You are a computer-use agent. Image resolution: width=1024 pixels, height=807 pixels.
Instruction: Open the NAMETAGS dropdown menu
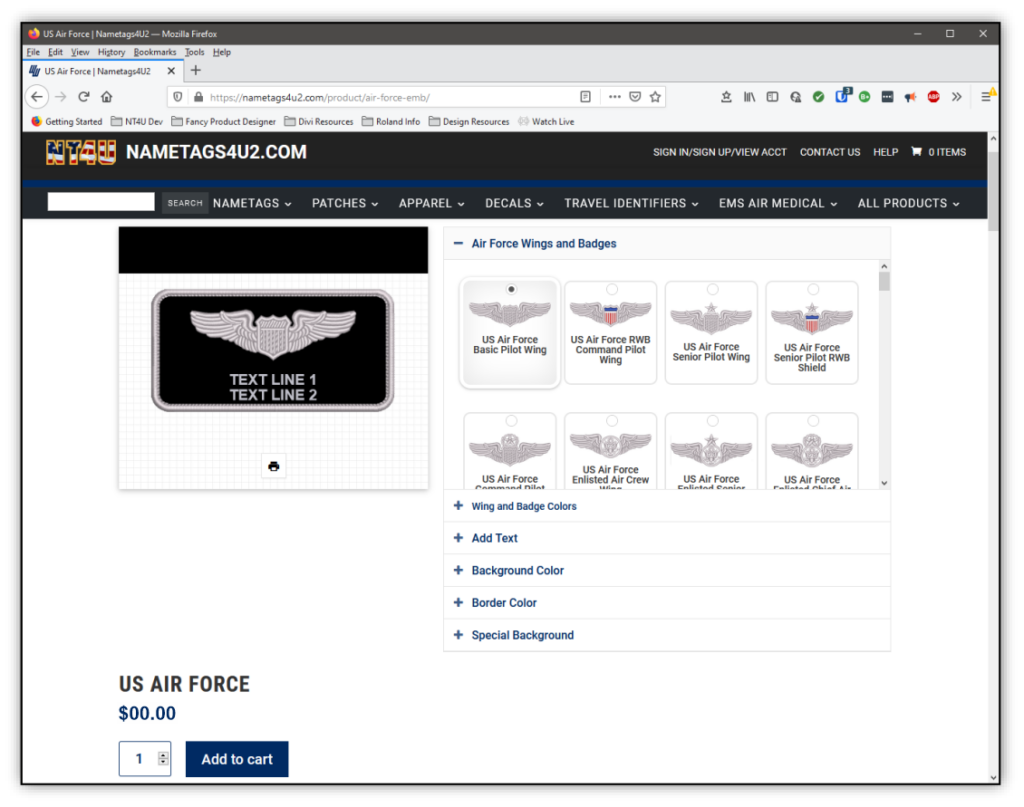click(252, 203)
